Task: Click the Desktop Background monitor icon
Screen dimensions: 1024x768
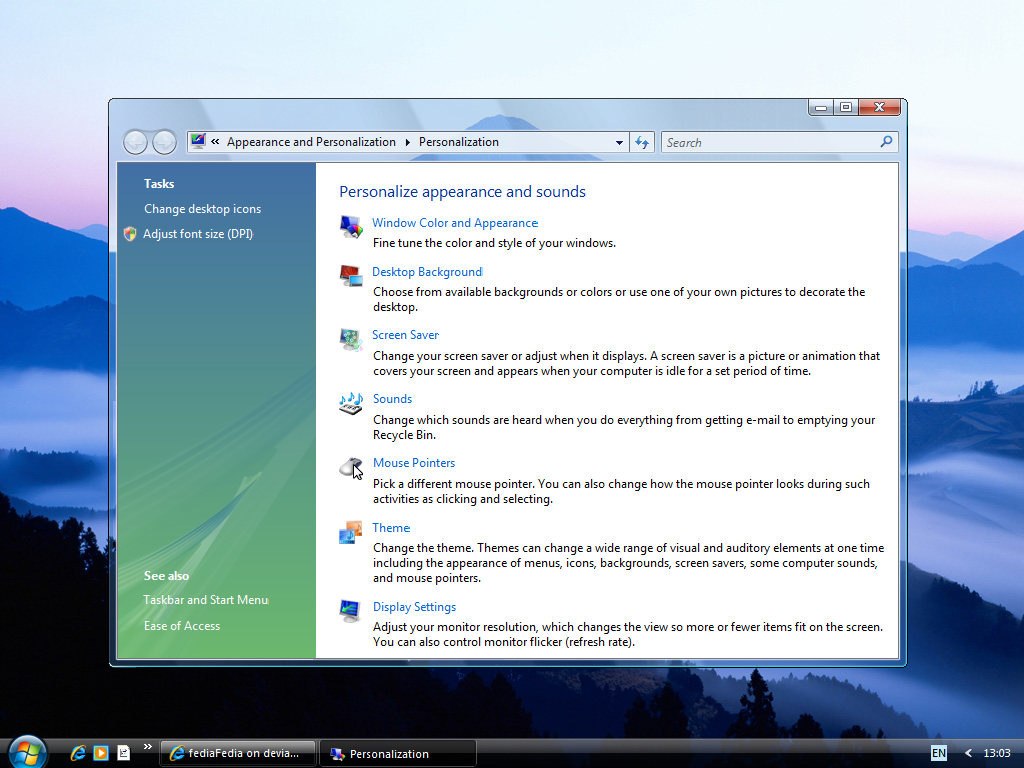Action: click(x=351, y=276)
